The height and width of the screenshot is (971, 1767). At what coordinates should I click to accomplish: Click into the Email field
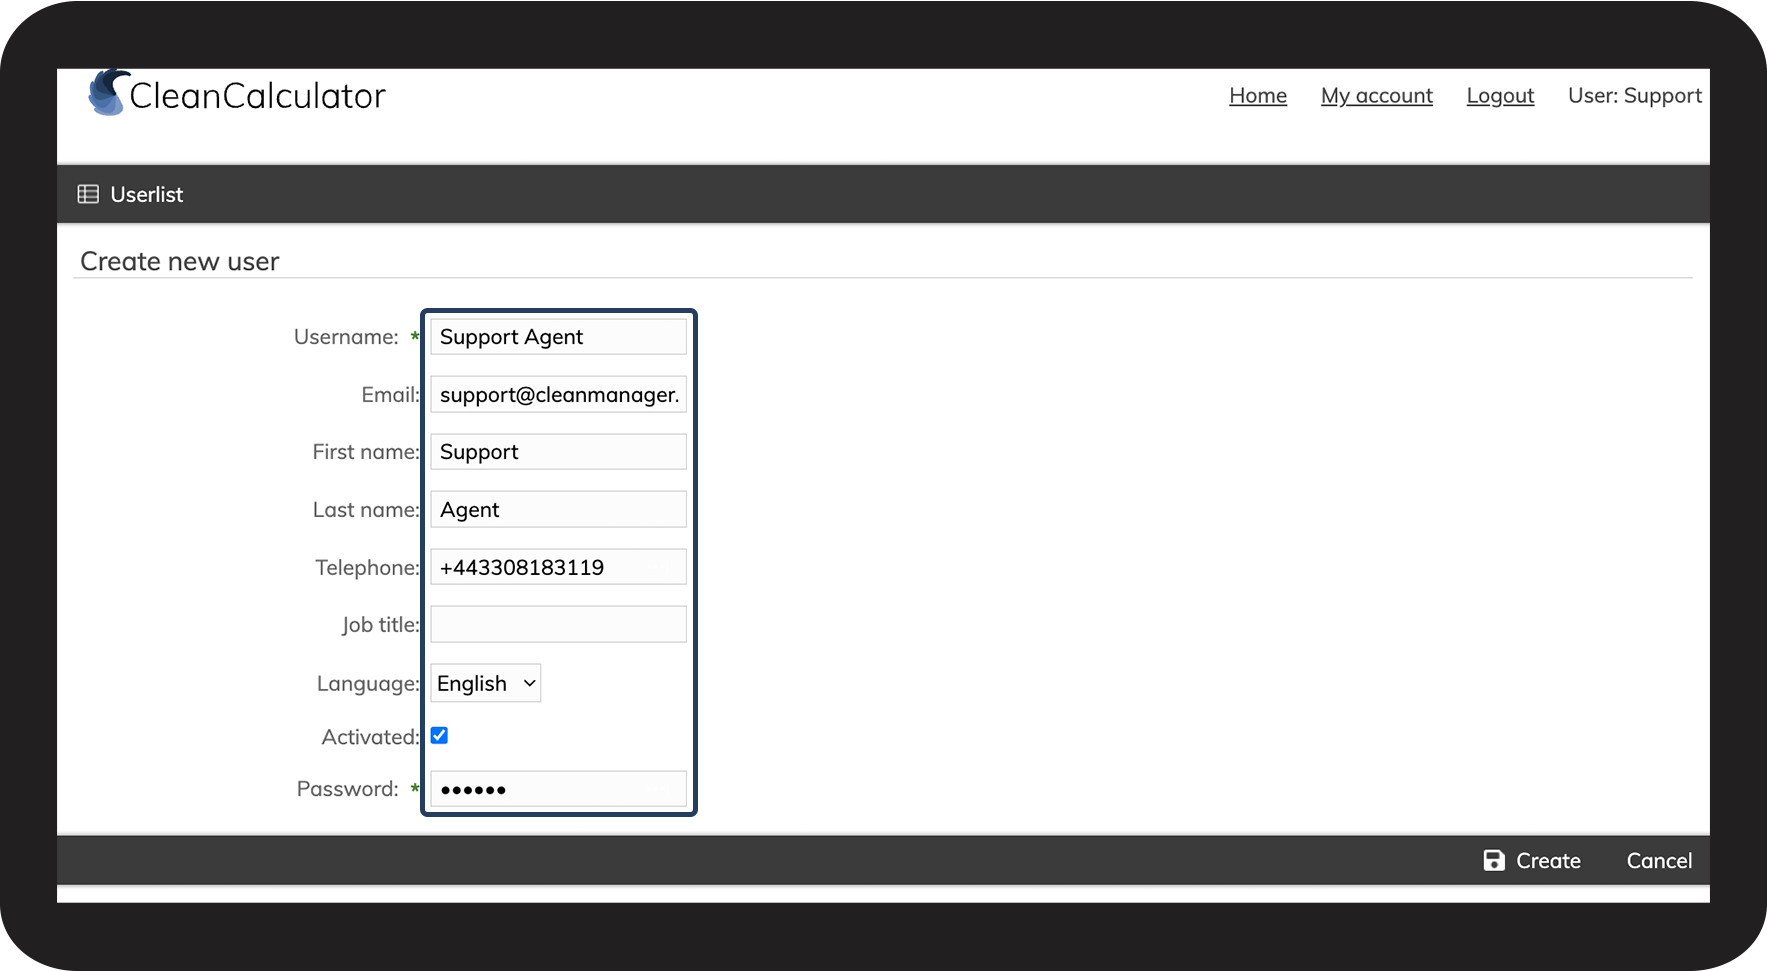[x=558, y=394]
